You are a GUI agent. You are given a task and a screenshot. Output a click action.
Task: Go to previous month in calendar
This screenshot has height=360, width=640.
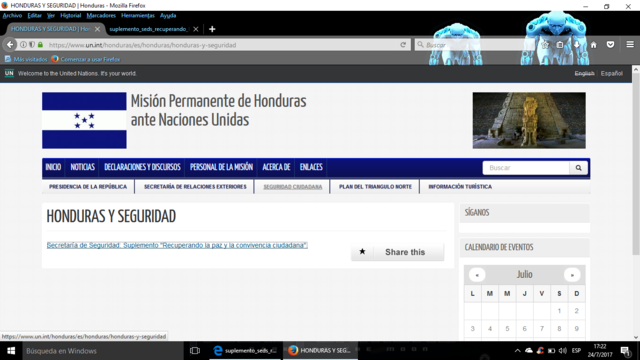click(x=477, y=275)
